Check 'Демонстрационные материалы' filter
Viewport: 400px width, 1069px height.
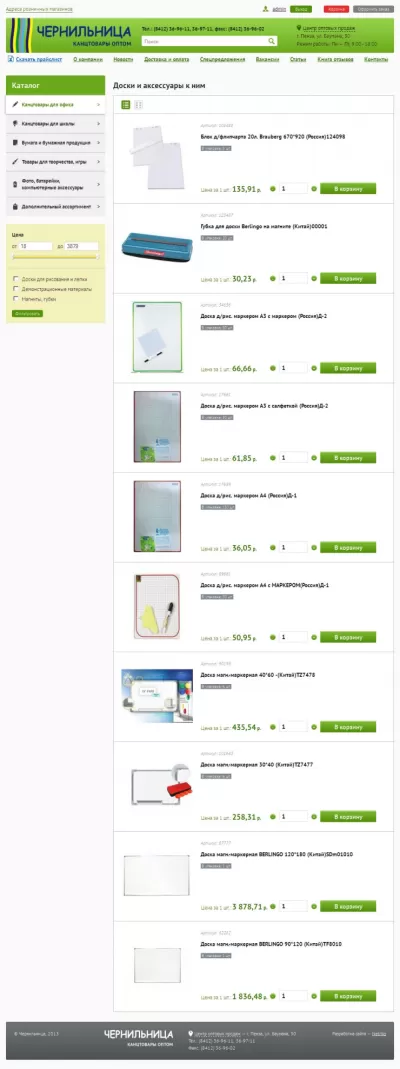pos(15,289)
